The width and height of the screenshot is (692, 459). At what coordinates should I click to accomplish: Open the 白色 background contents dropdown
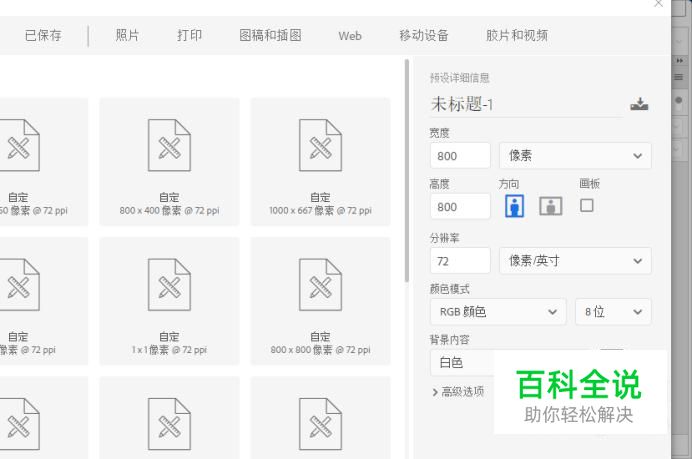click(x=462, y=362)
